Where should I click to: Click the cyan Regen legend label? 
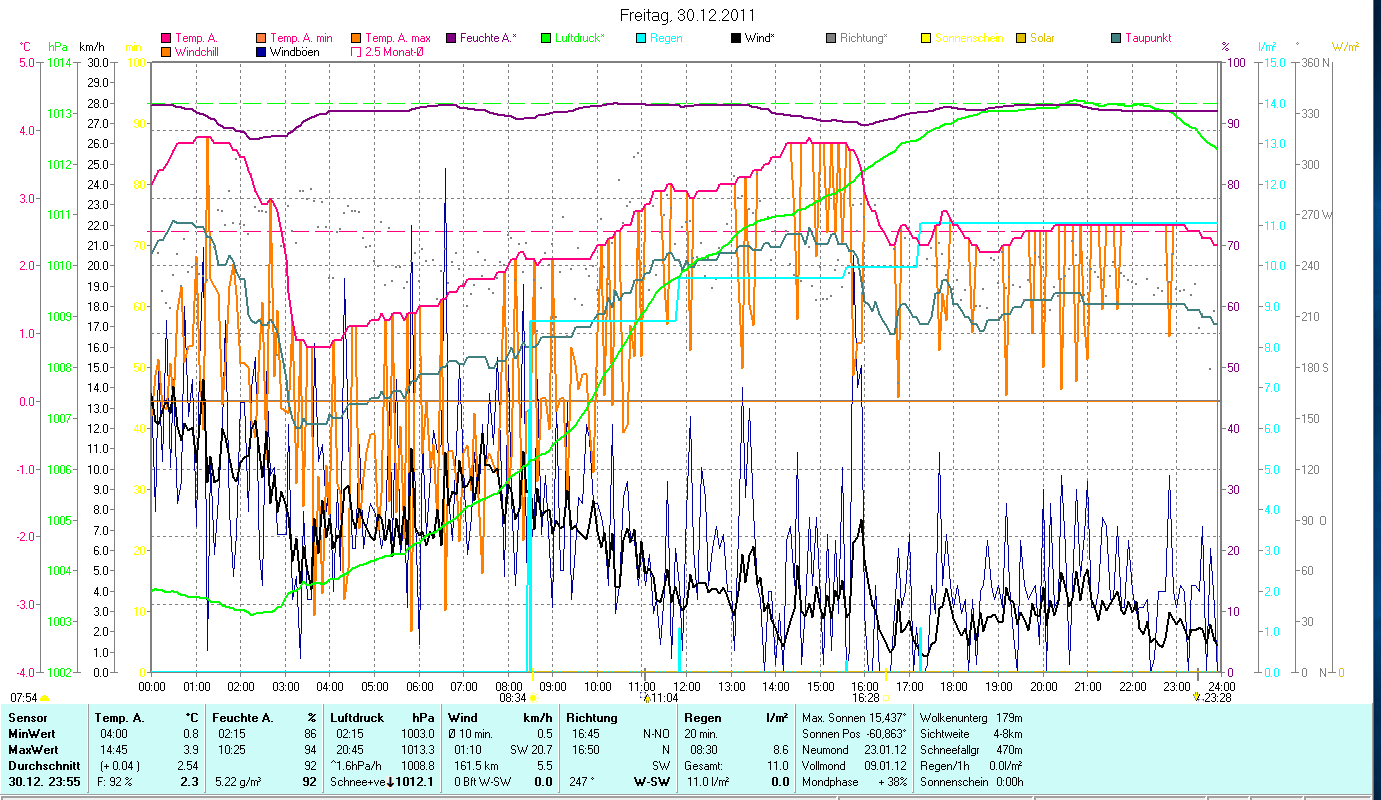point(666,38)
